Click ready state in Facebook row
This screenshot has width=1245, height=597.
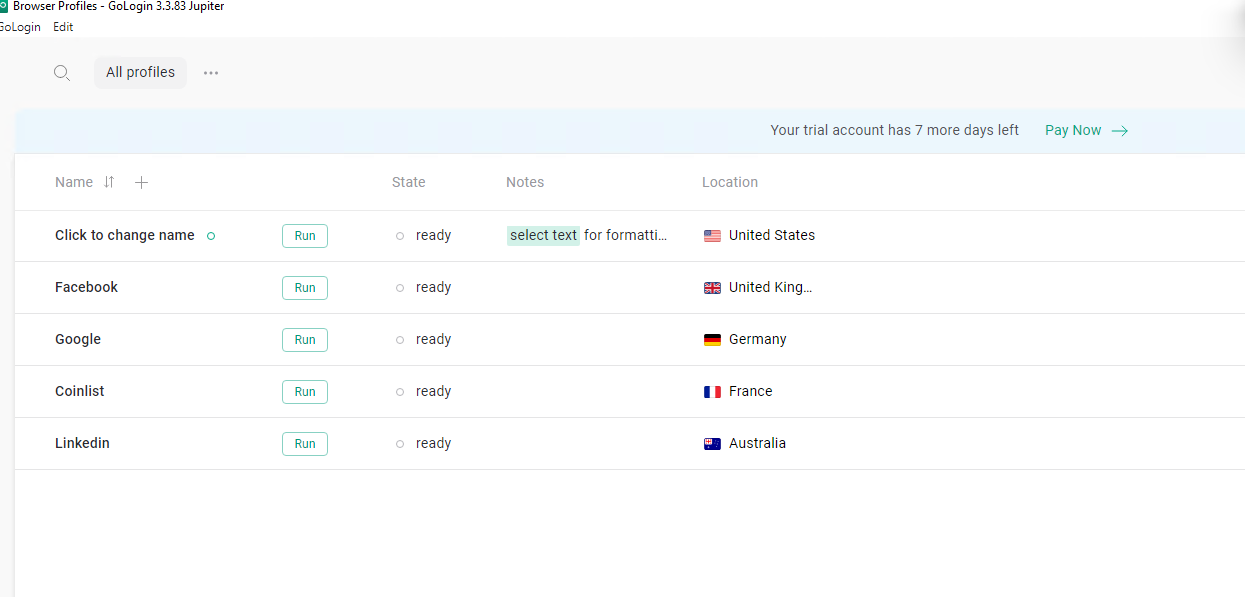pos(434,288)
